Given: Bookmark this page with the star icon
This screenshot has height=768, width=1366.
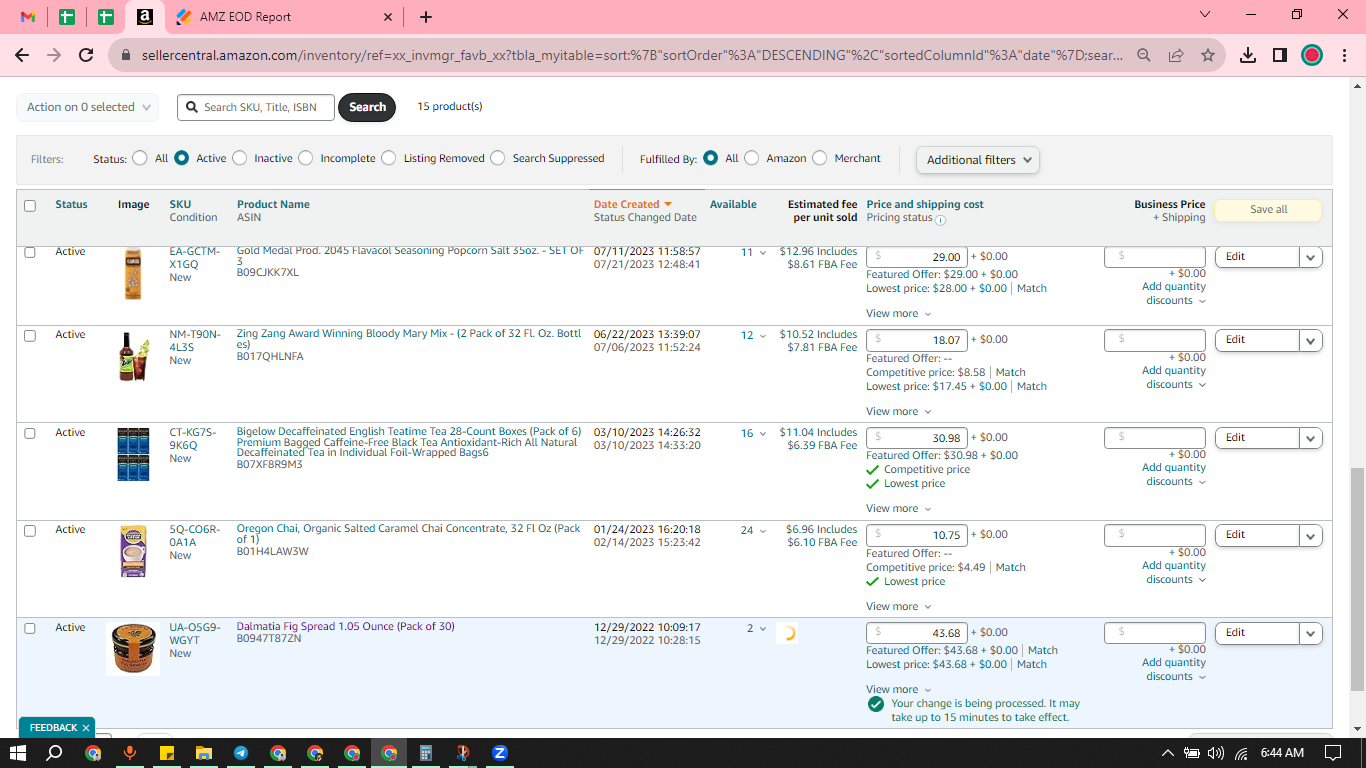Looking at the screenshot, I should (1208, 56).
